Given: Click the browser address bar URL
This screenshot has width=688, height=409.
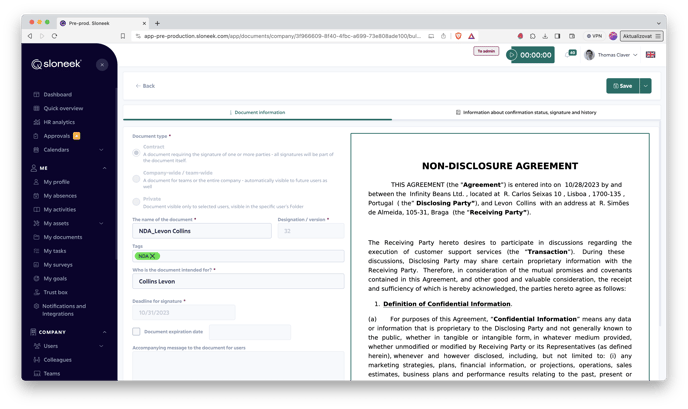Looking at the screenshot, I should [x=282, y=36].
